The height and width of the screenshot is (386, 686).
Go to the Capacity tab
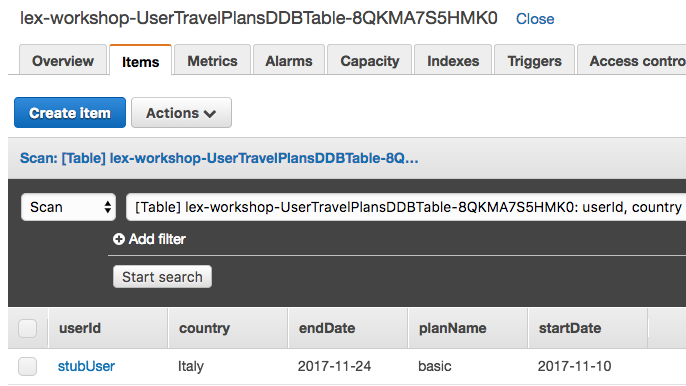coord(370,60)
